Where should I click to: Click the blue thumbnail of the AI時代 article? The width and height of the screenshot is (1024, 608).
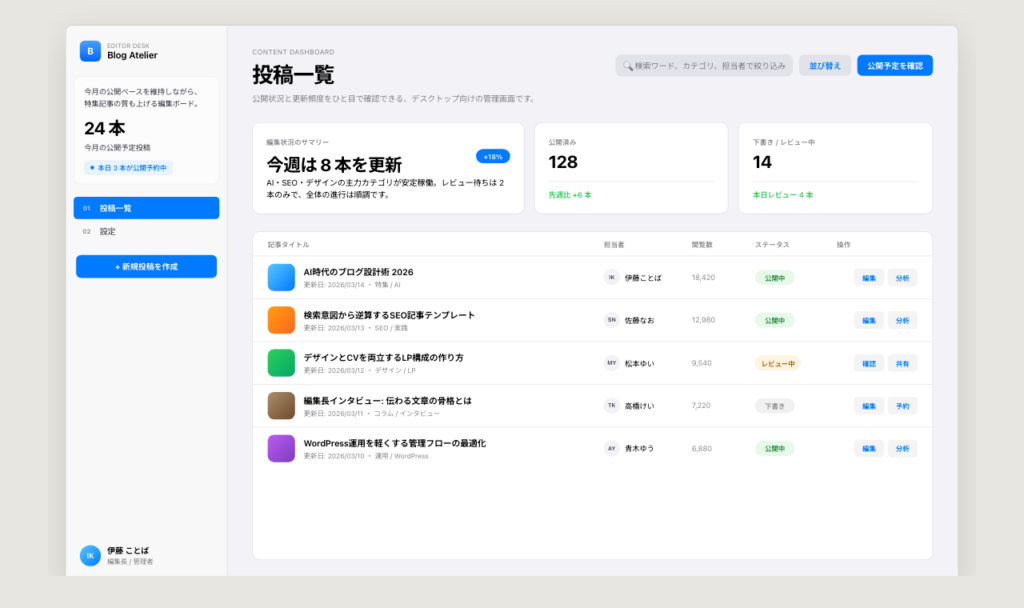[x=281, y=277]
